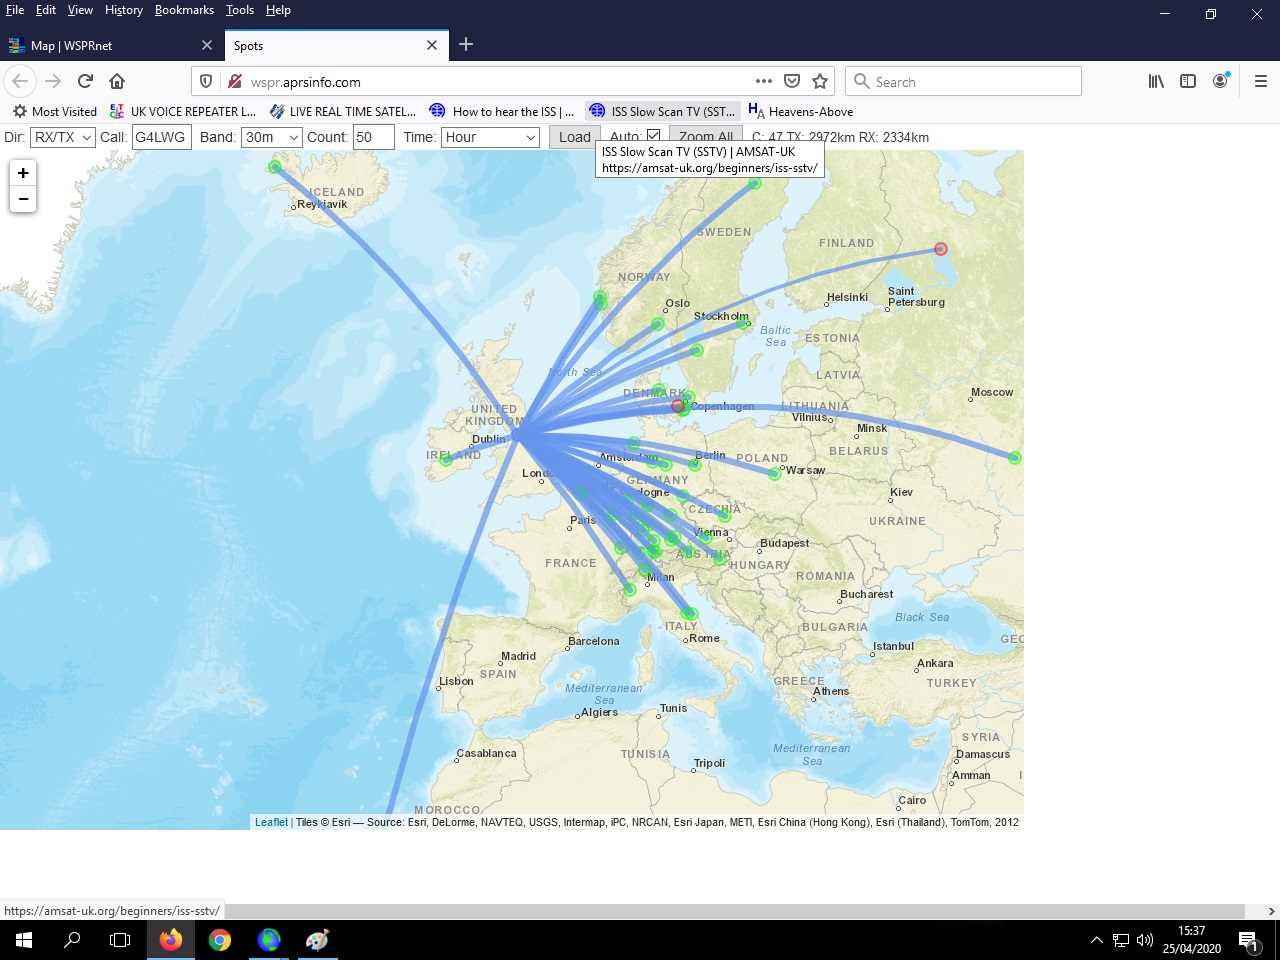The height and width of the screenshot is (960, 1280).
Task: Open the Firefox hamburger menu
Action: click(x=1260, y=81)
